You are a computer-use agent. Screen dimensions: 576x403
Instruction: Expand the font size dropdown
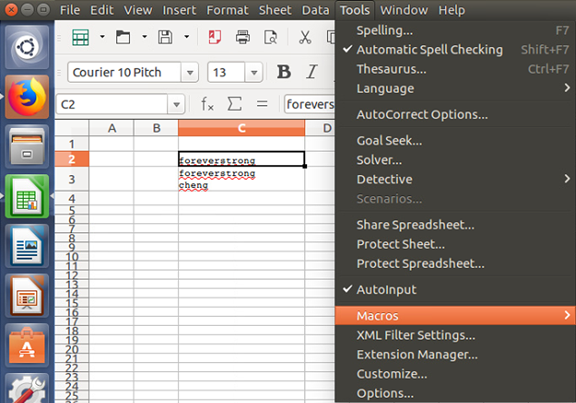click(254, 72)
